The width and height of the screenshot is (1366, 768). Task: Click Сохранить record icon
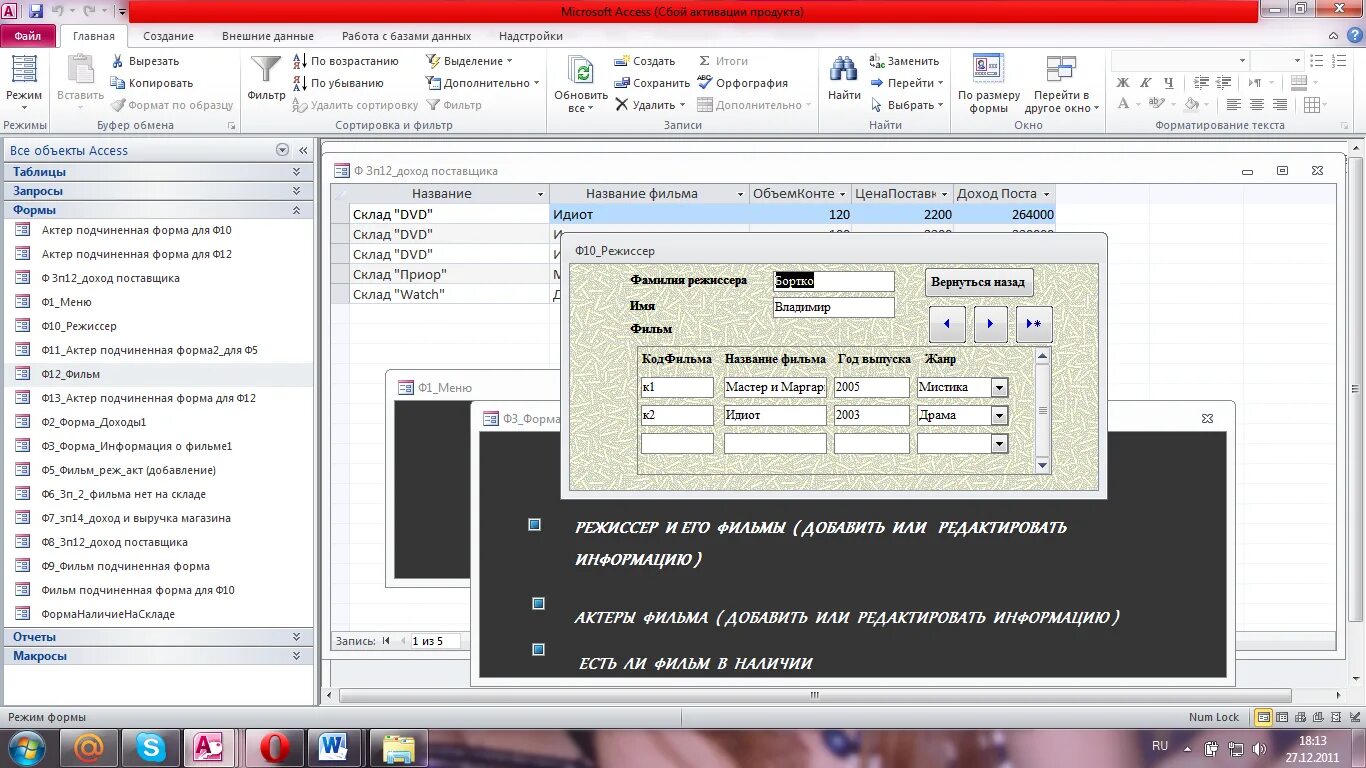622,83
